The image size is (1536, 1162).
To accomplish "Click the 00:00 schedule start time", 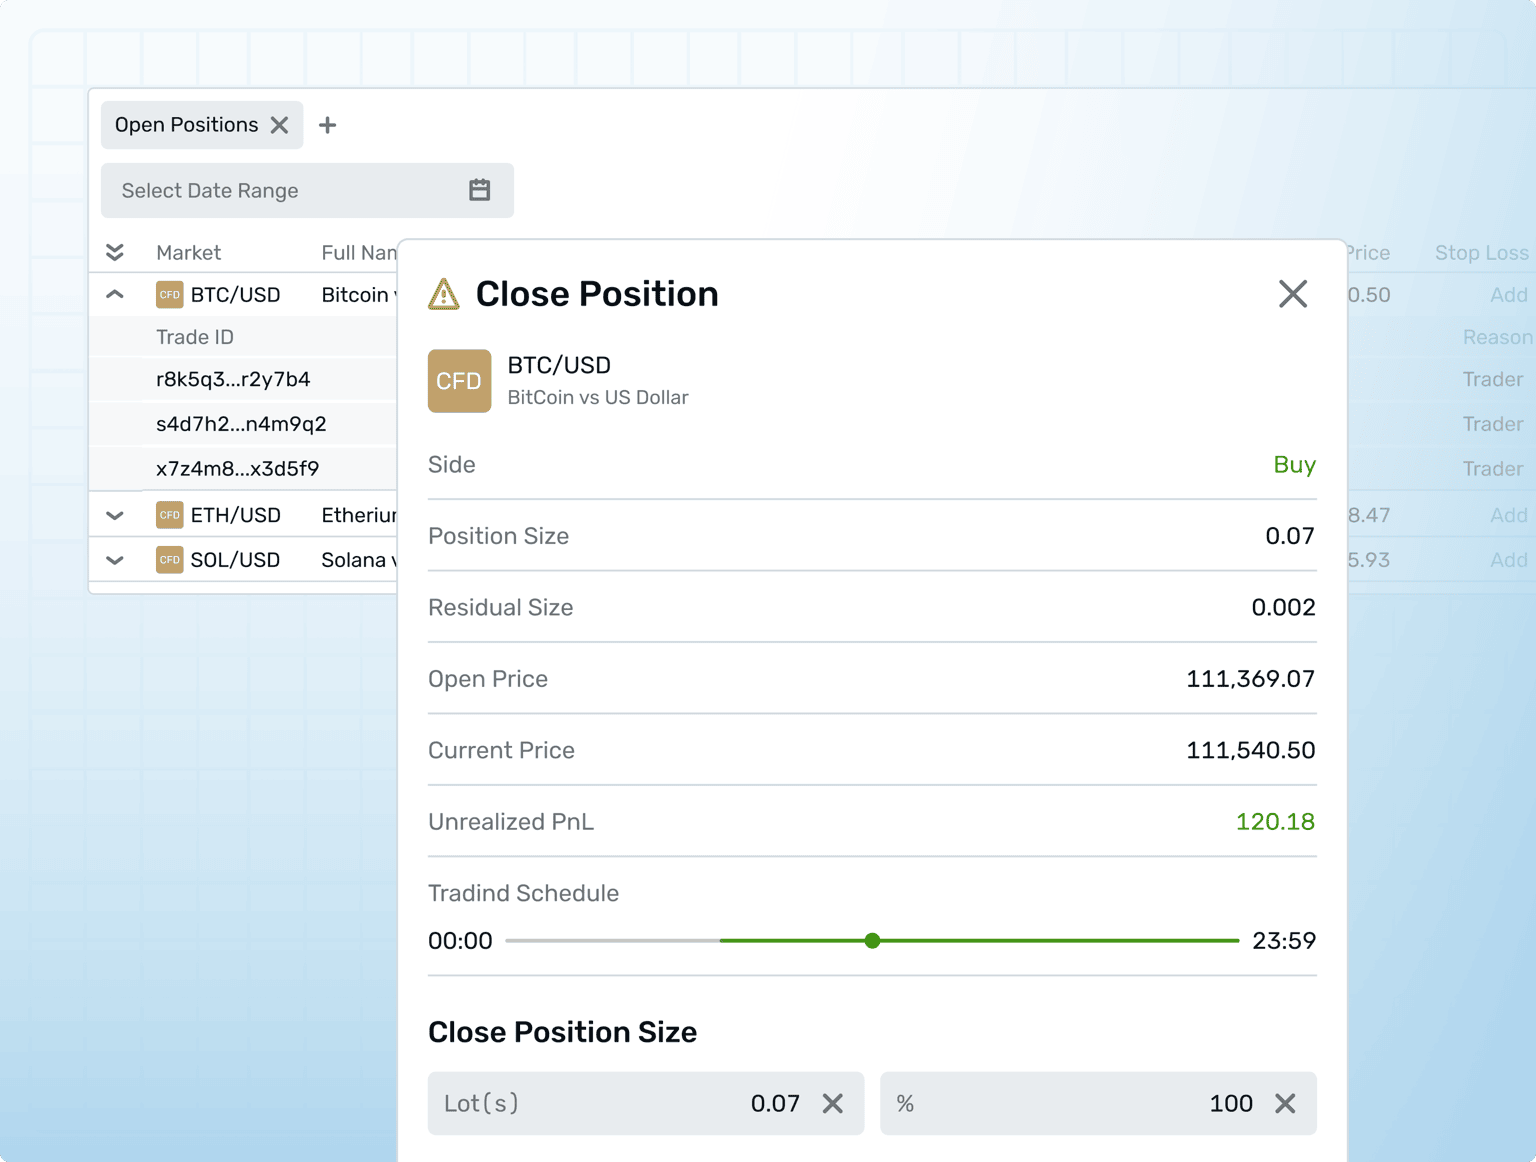I will tap(460, 941).
